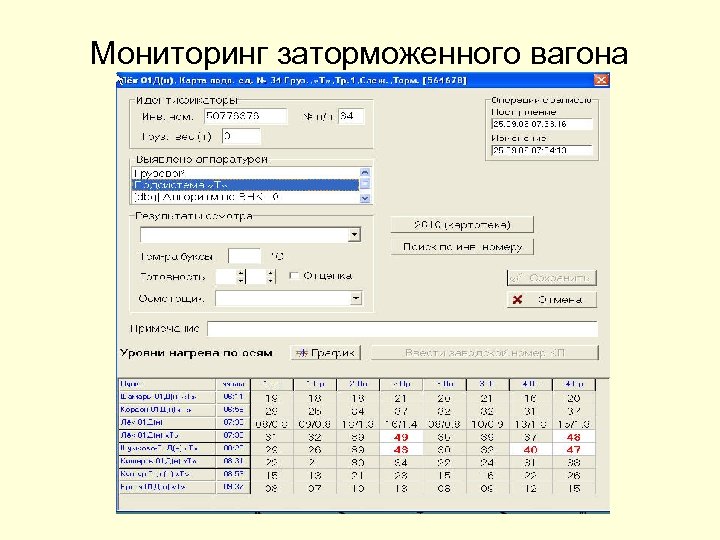Click the Отмена button
The image size is (720, 540).
click(x=551, y=299)
